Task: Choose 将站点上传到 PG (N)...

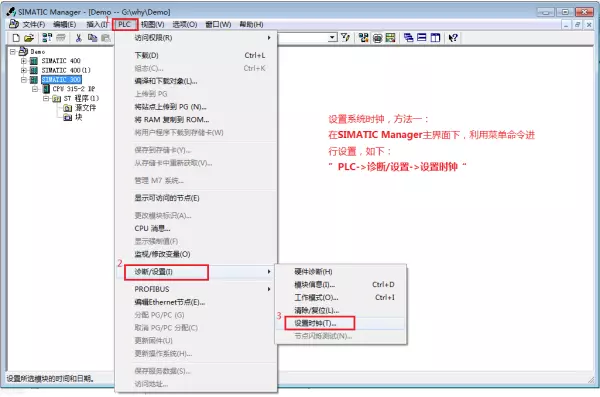Action: (x=196, y=107)
